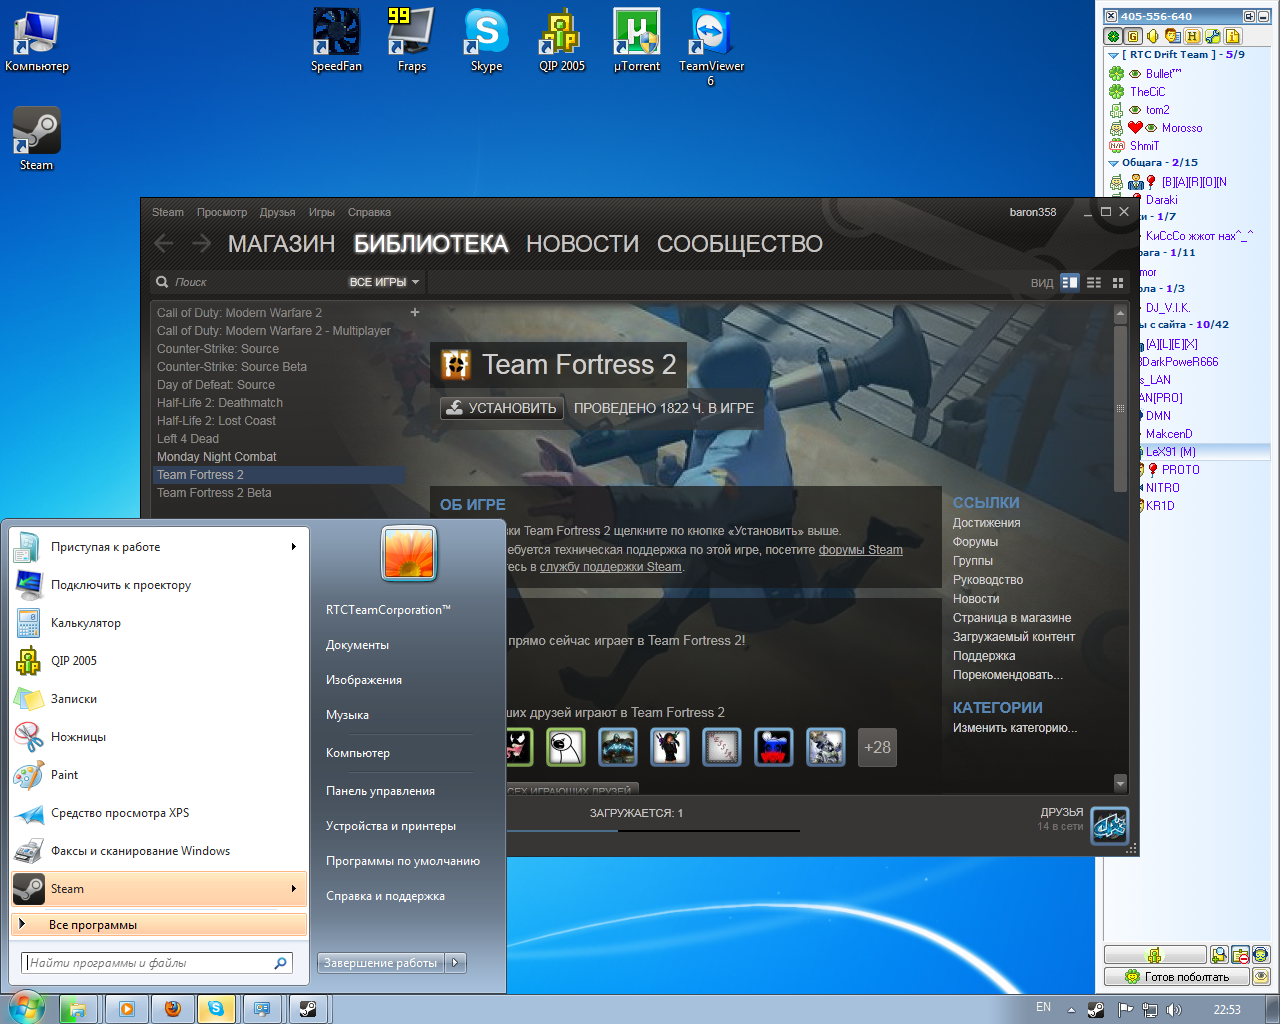The width and height of the screenshot is (1280, 1024).
Task: Toggle QIP show offline contacts flower button
Action: click(x=1113, y=36)
